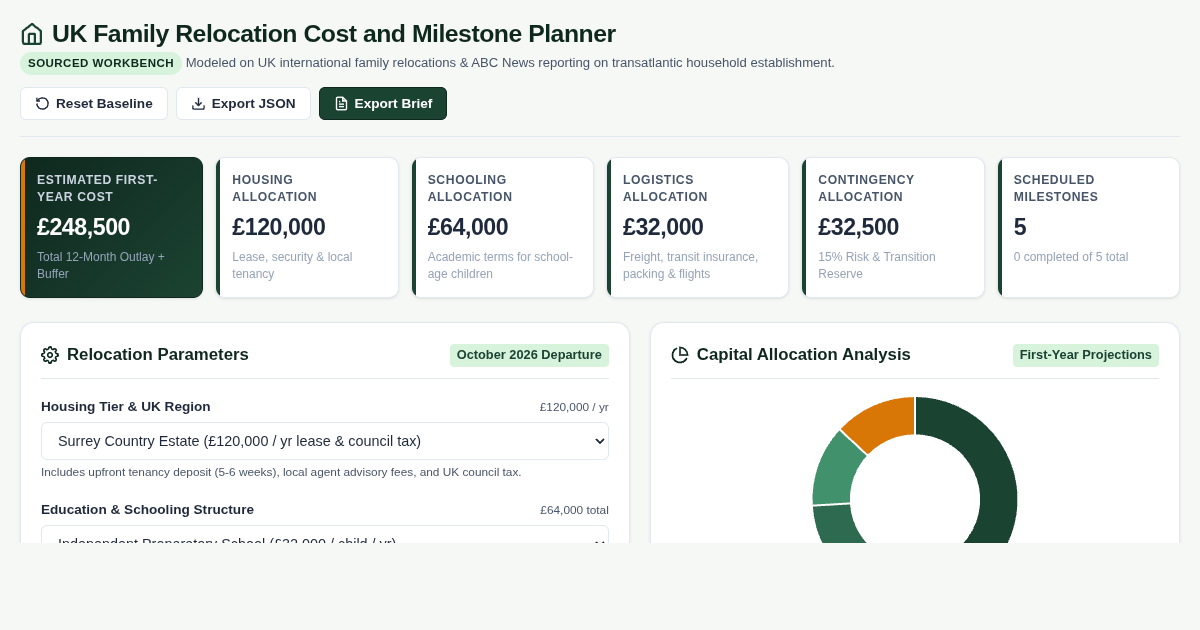Select the Scheduled Milestones card

1089,227
